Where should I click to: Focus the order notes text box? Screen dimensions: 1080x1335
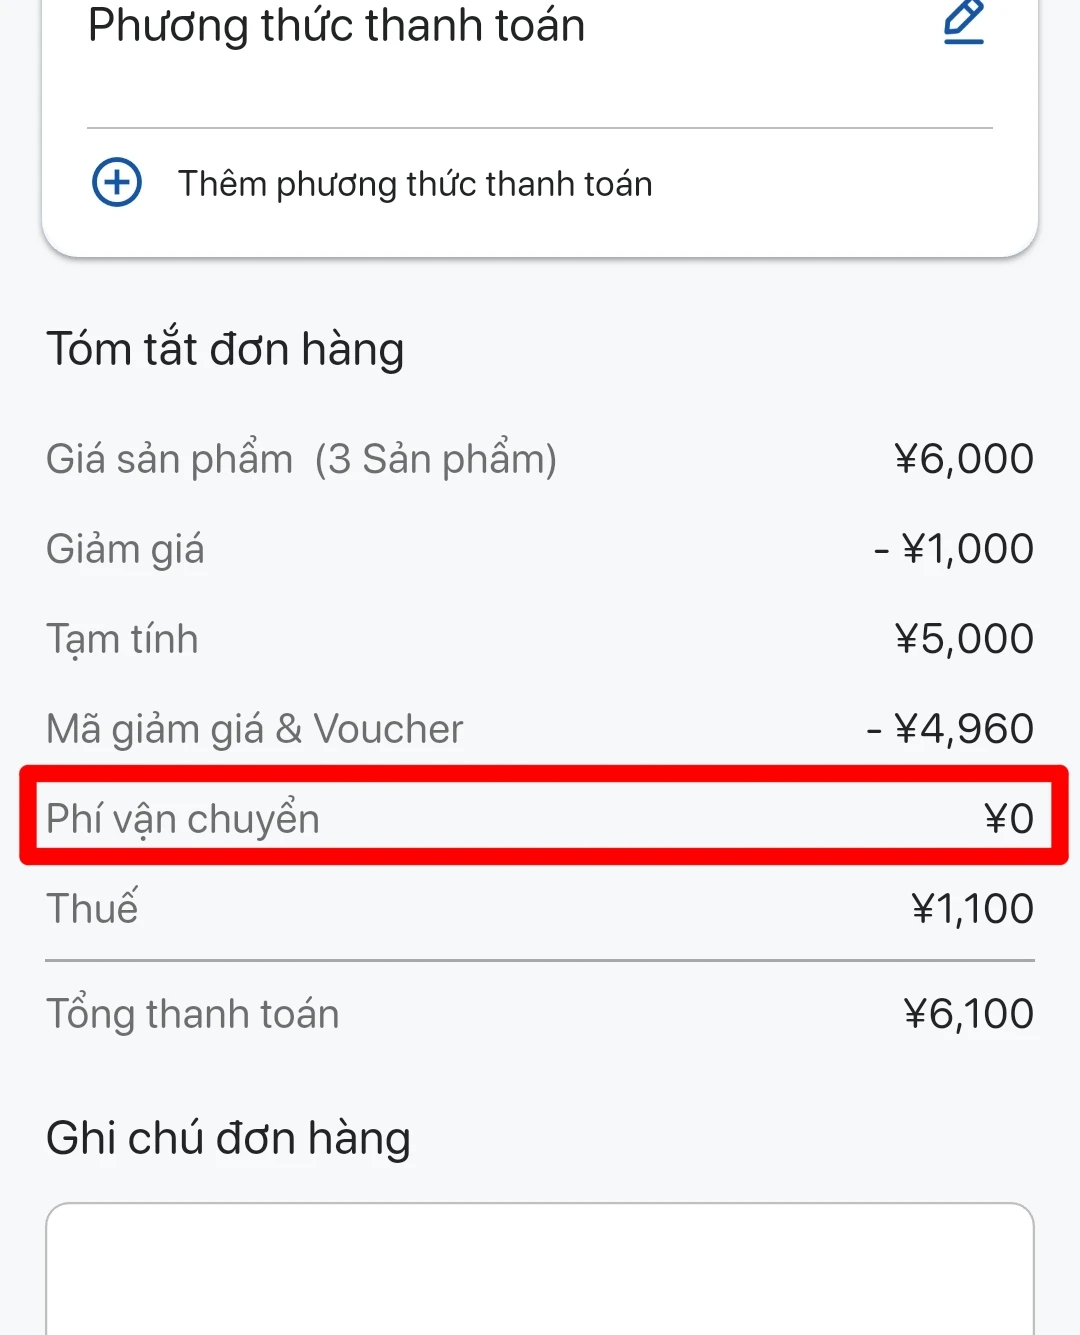point(540,1268)
